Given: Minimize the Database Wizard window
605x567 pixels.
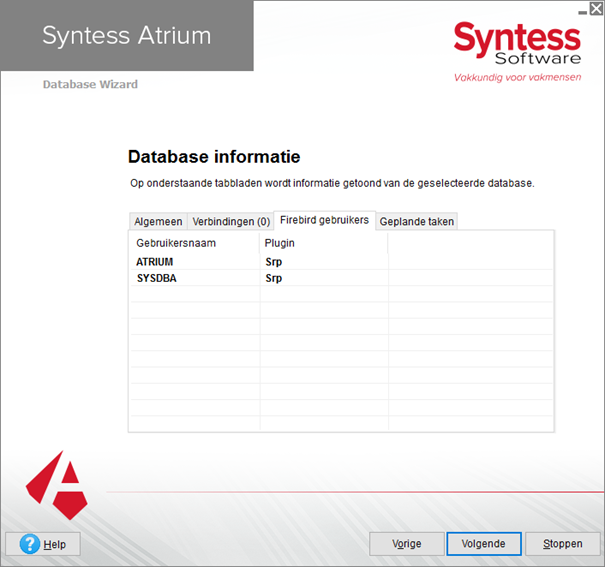Looking at the screenshot, I should tap(583, 12).
